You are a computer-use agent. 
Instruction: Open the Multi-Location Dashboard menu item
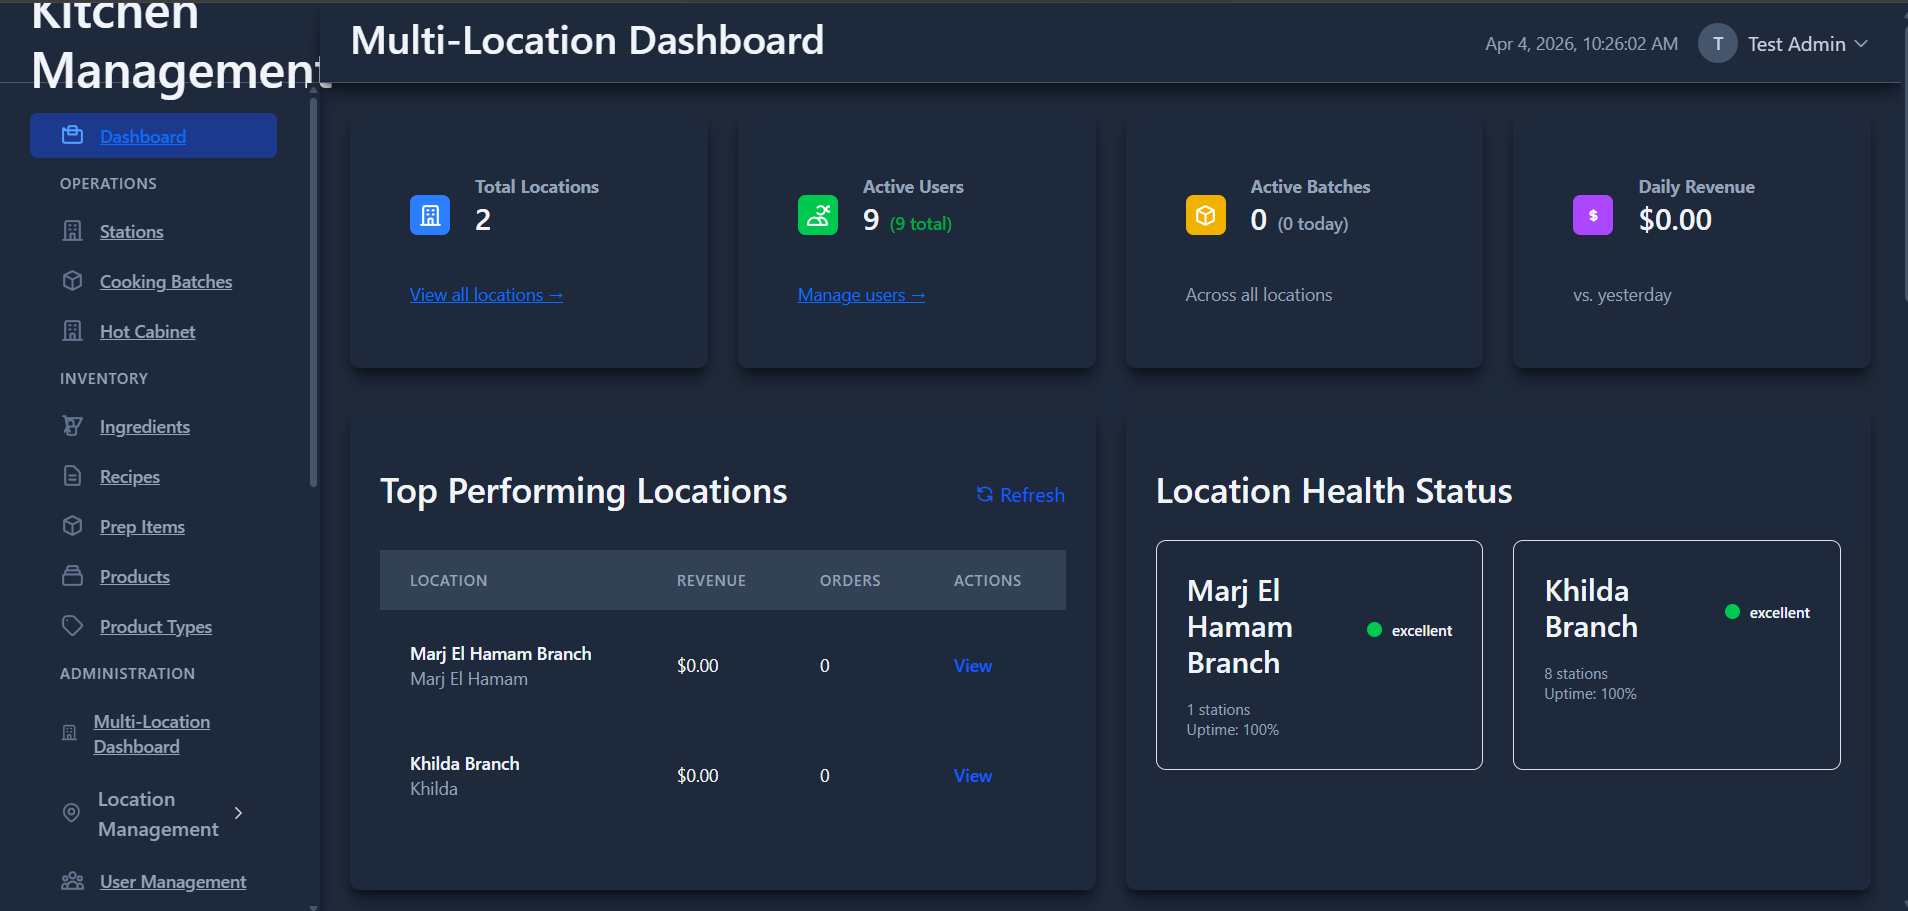click(151, 733)
